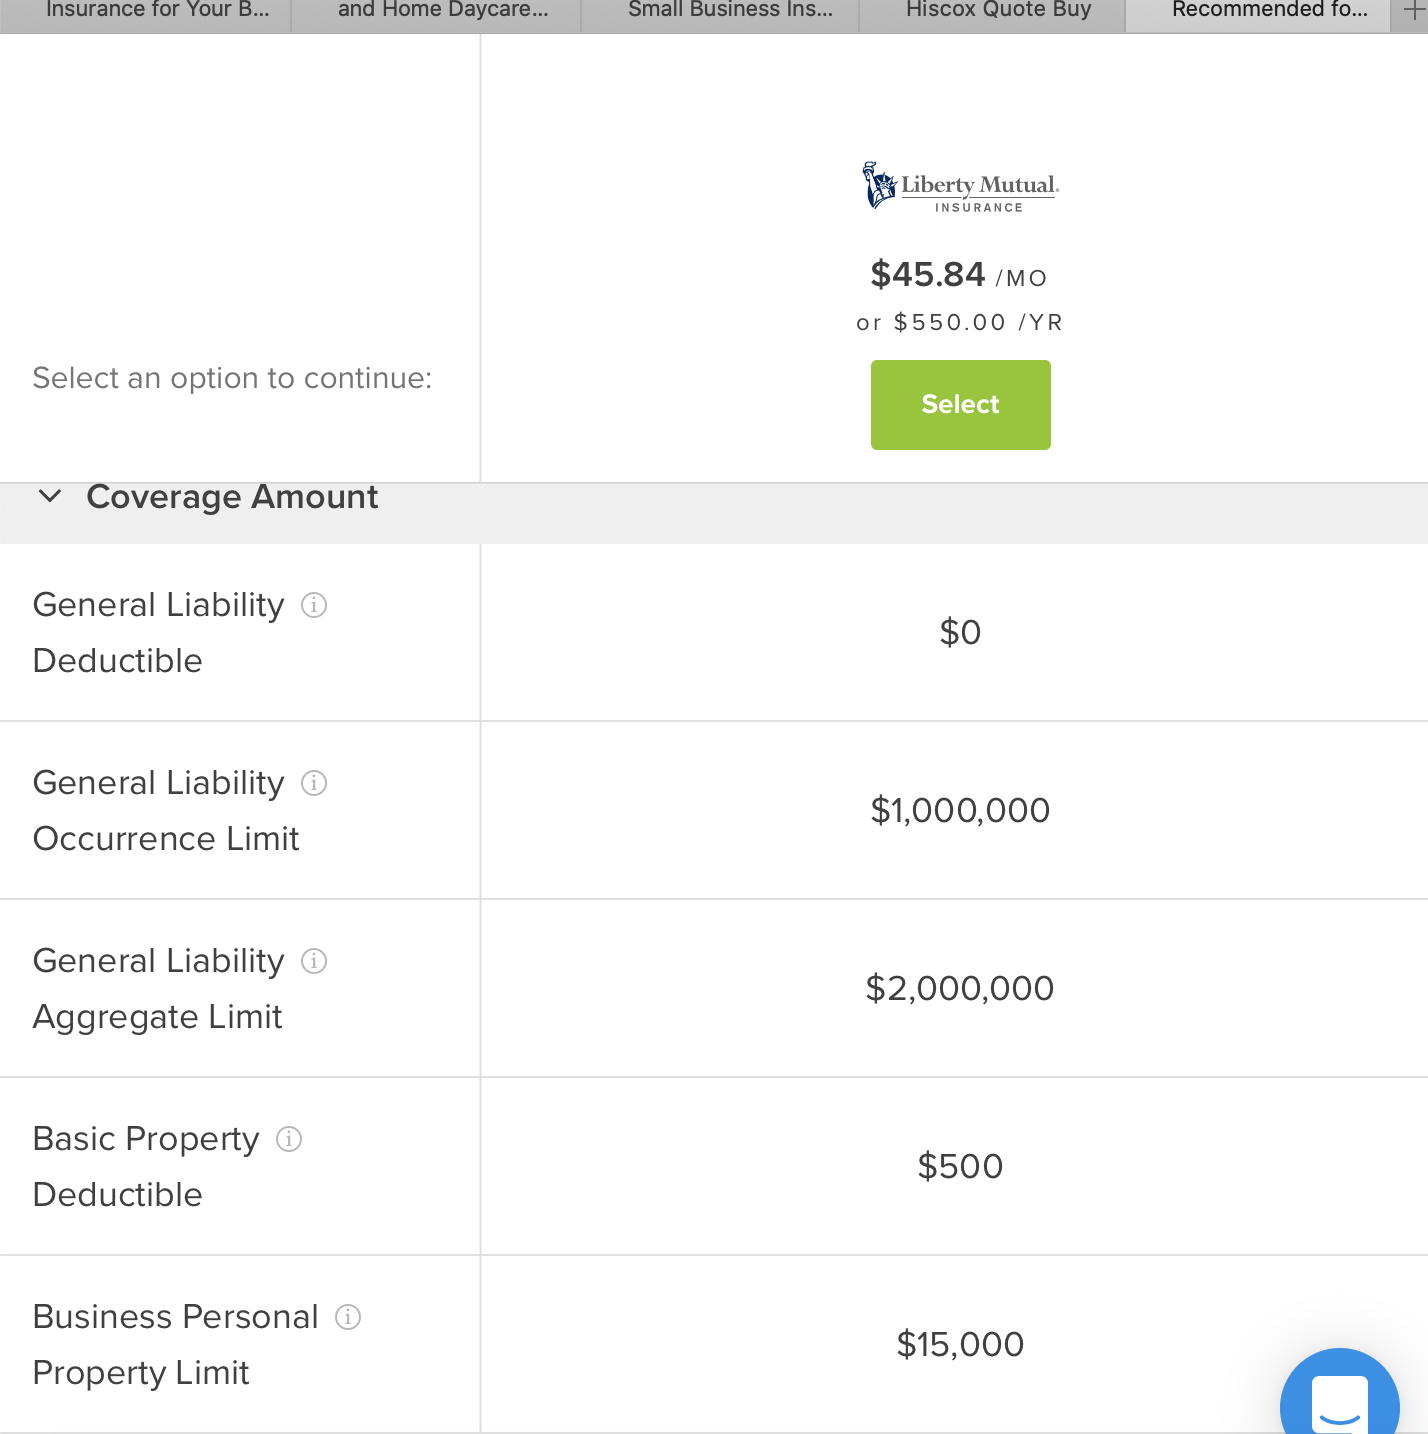The width and height of the screenshot is (1428, 1434).
Task: Click the $1,000,000 occurrence limit value
Action: [x=960, y=810]
